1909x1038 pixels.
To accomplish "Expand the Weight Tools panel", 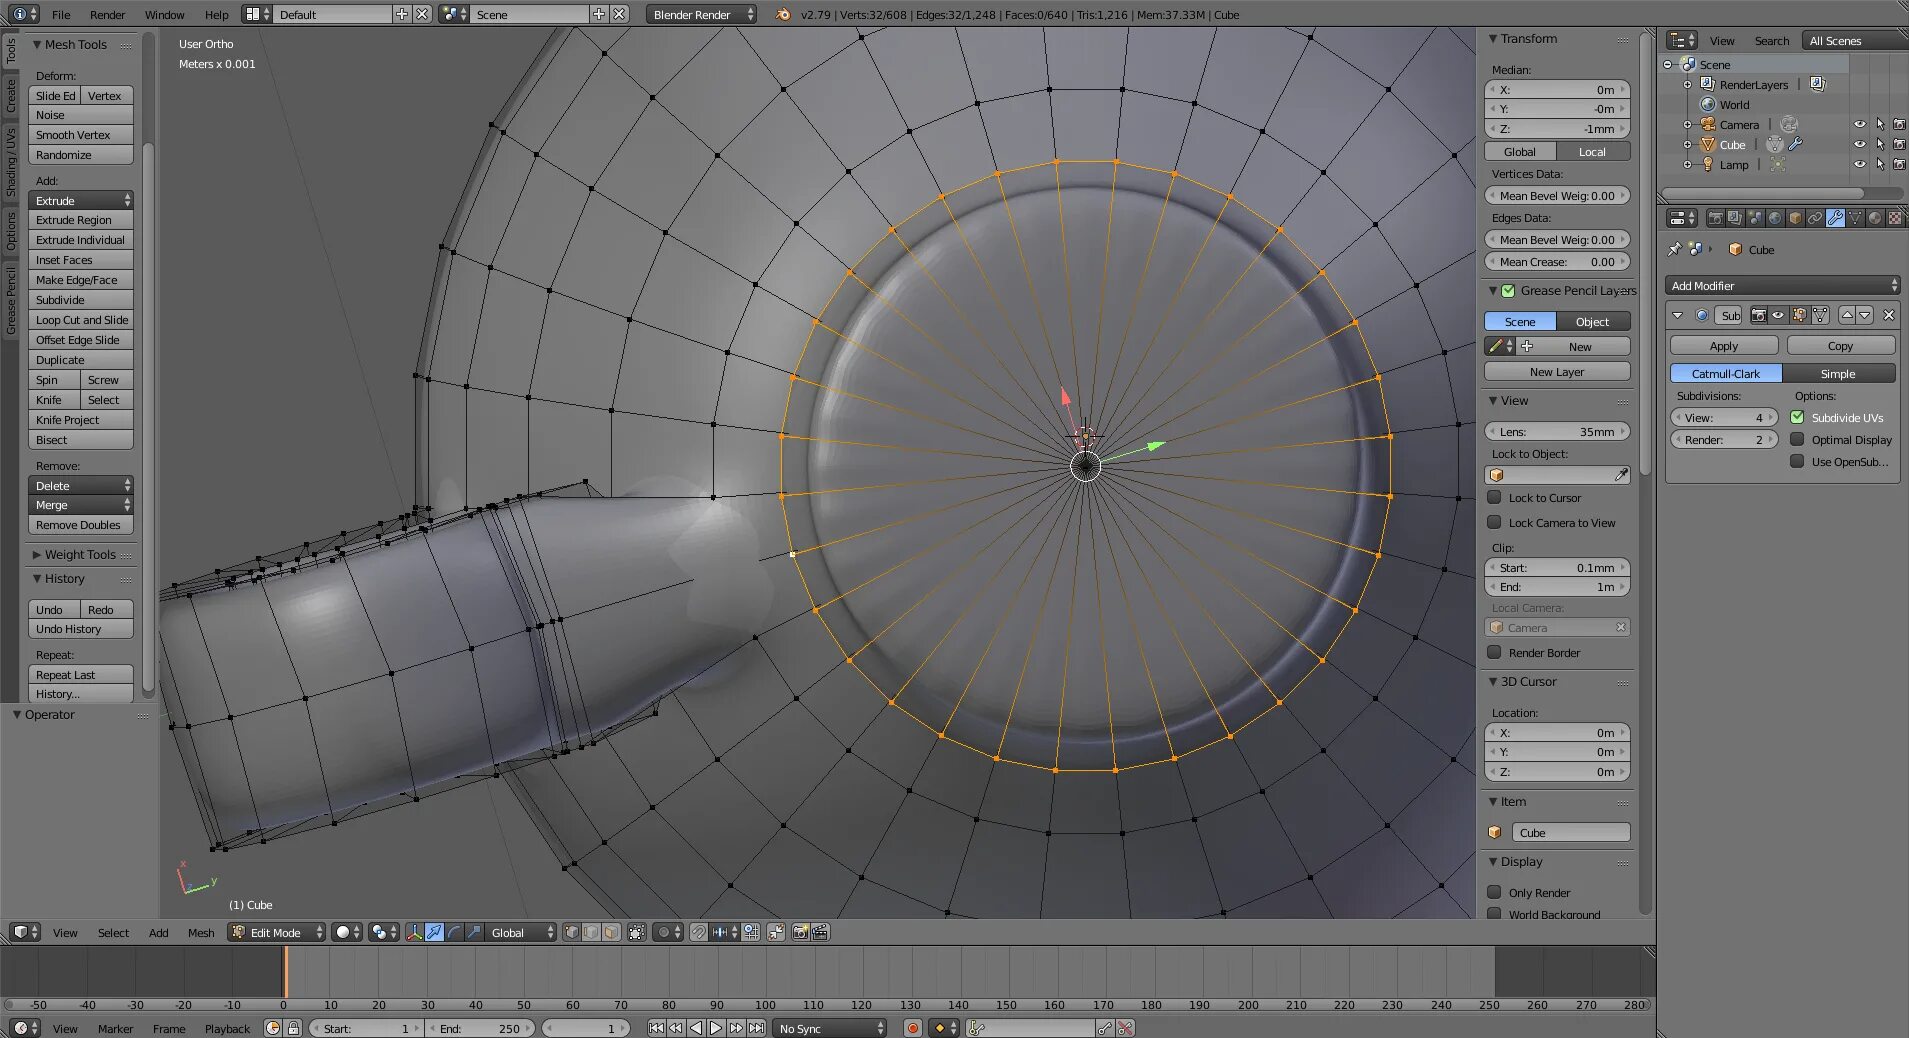I will tap(80, 554).
